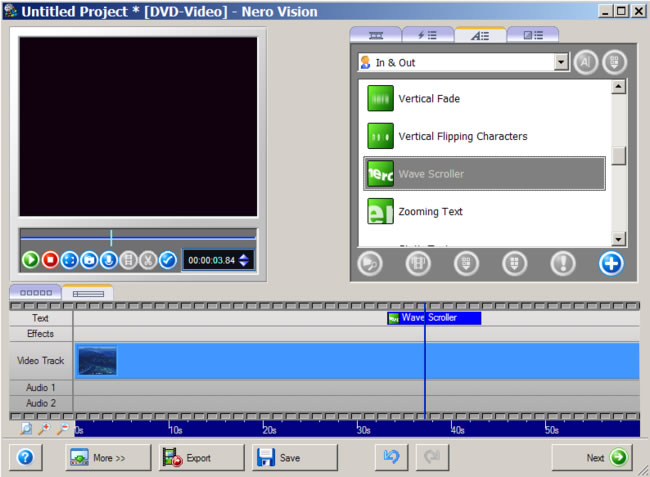Open the media clips tab

click(376, 35)
